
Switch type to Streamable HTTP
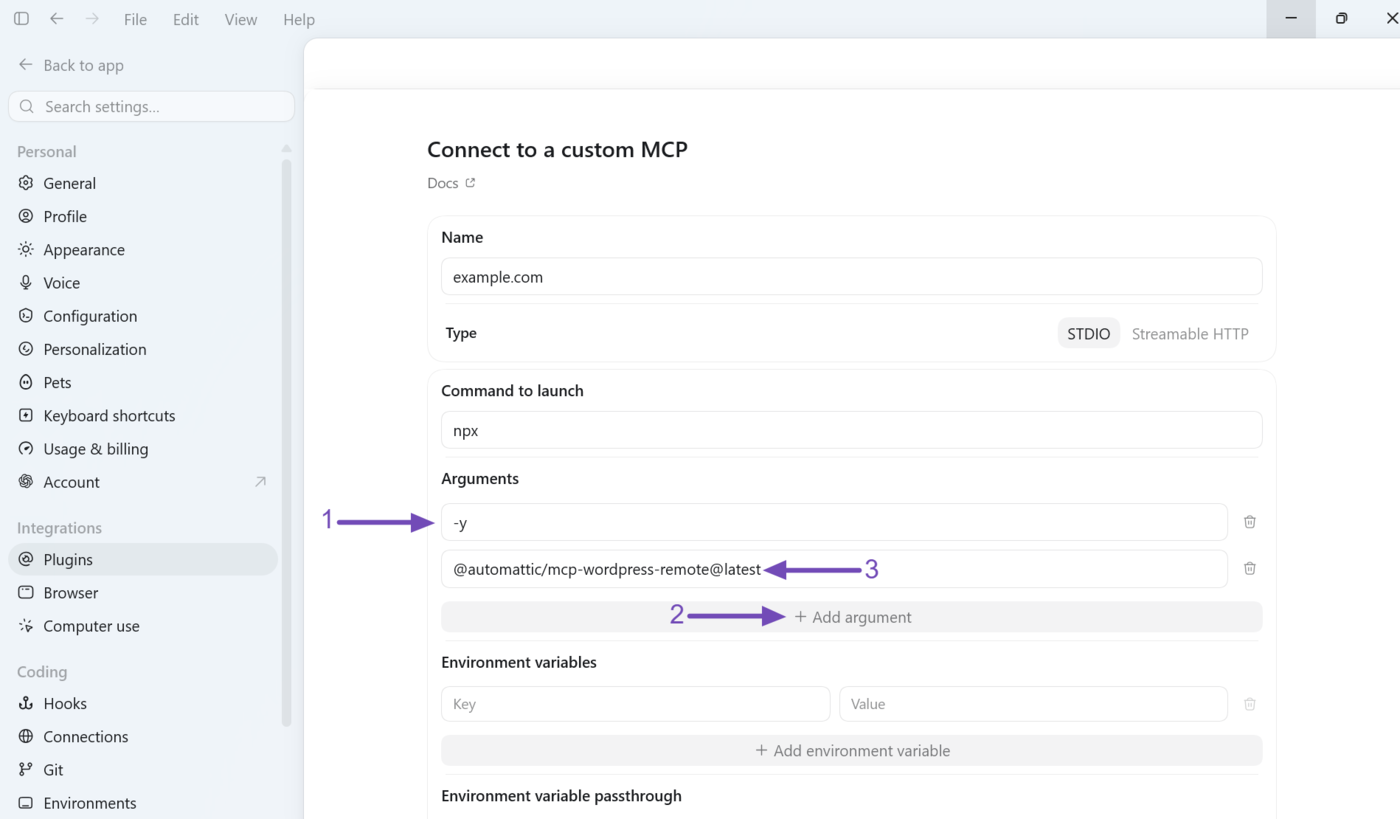(x=1190, y=334)
